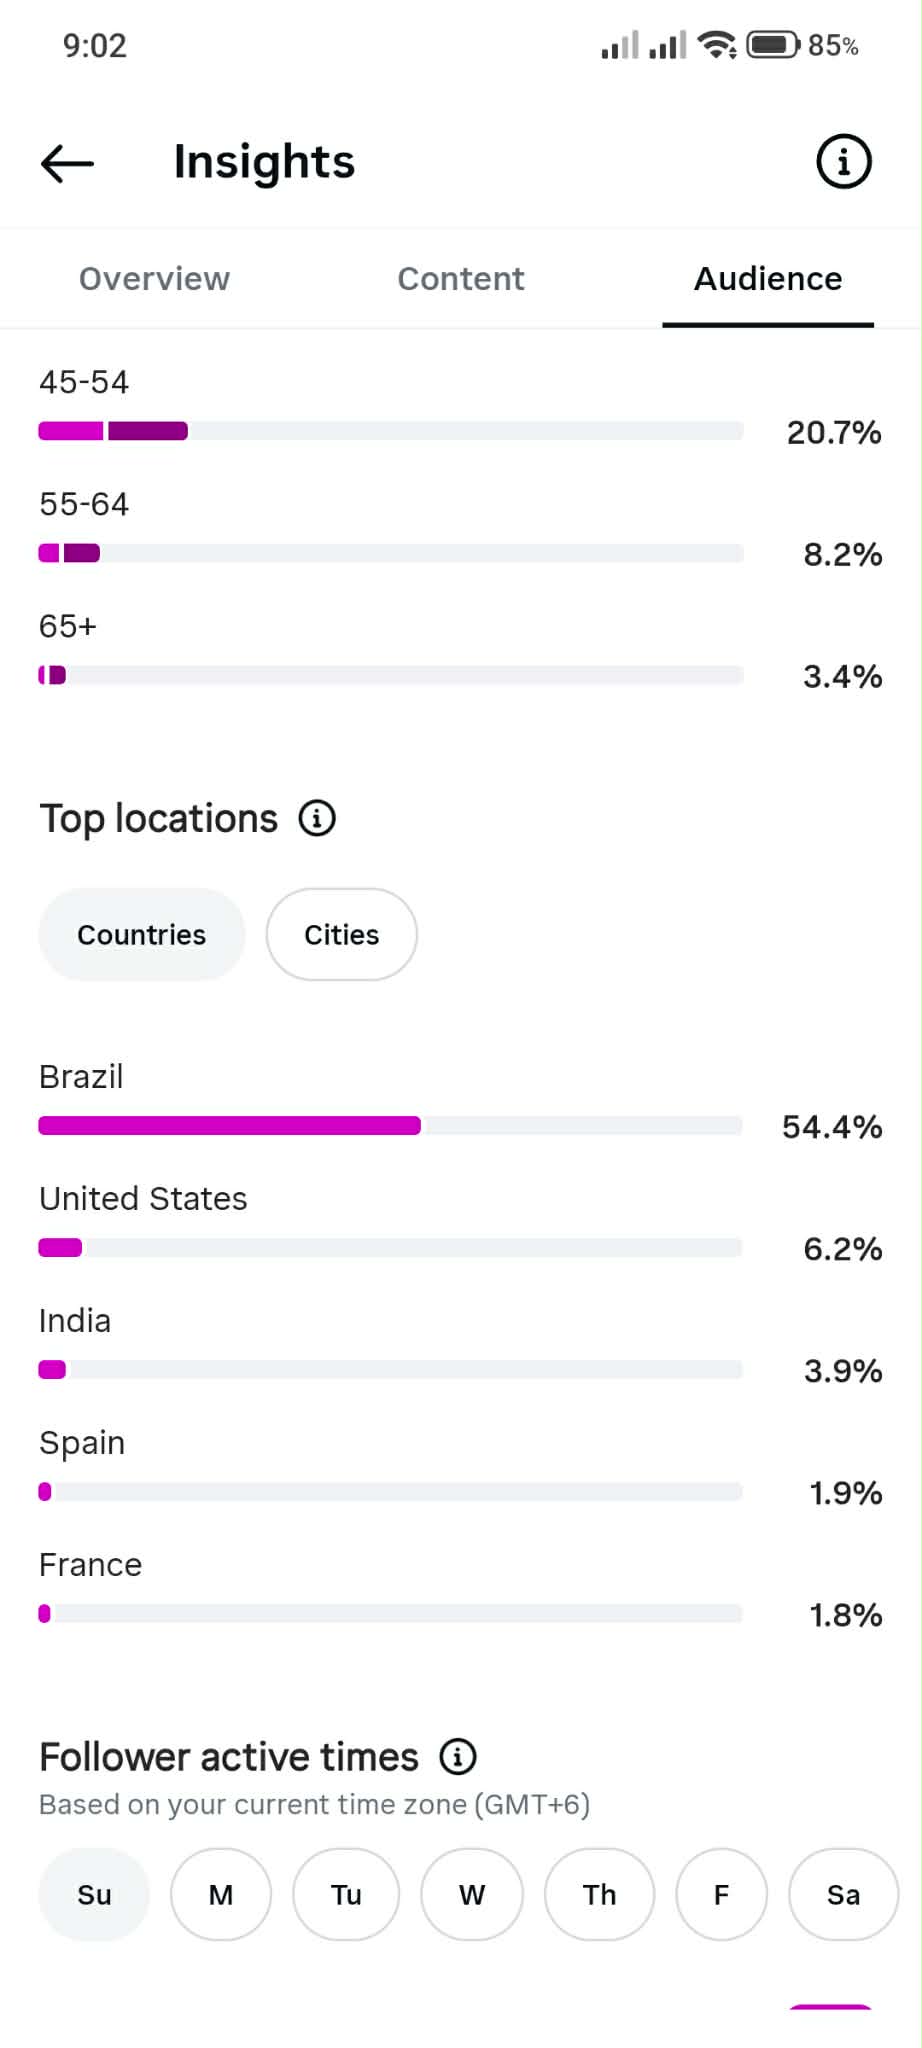Screen dimensions: 922x2048
Task: Tap the battery icon in status bar
Action: (x=773, y=45)
